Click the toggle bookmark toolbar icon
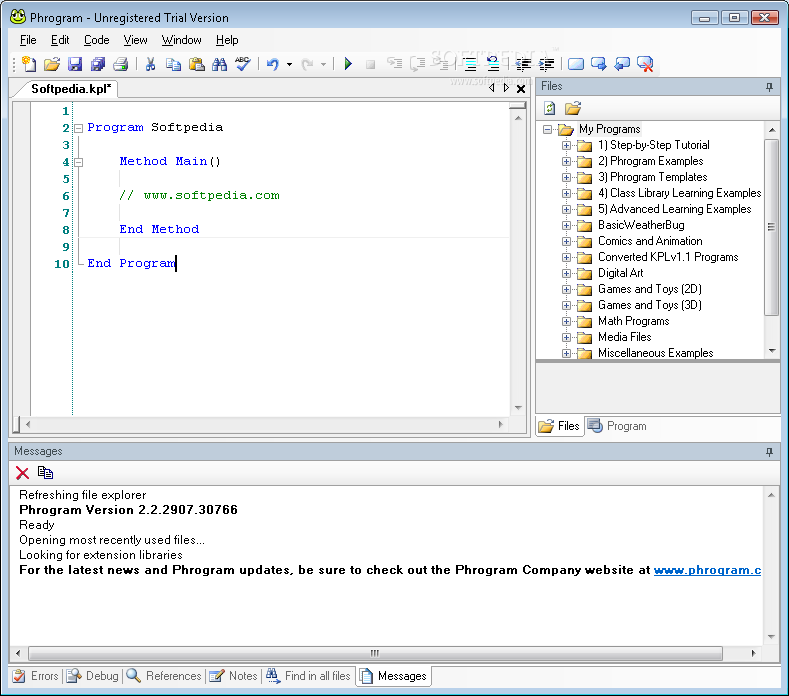The height and width of the screenshot is (696, 789). tap(576, 64)
